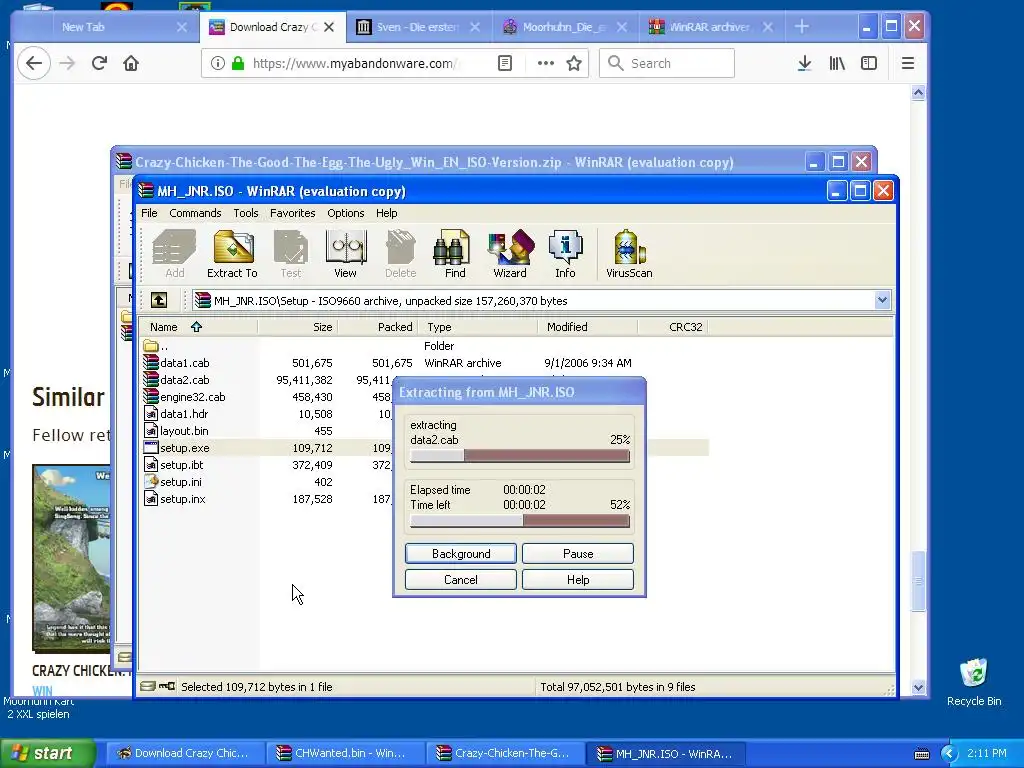
Task: Open Firefox downloads arrow
Action: click(805, 63)
